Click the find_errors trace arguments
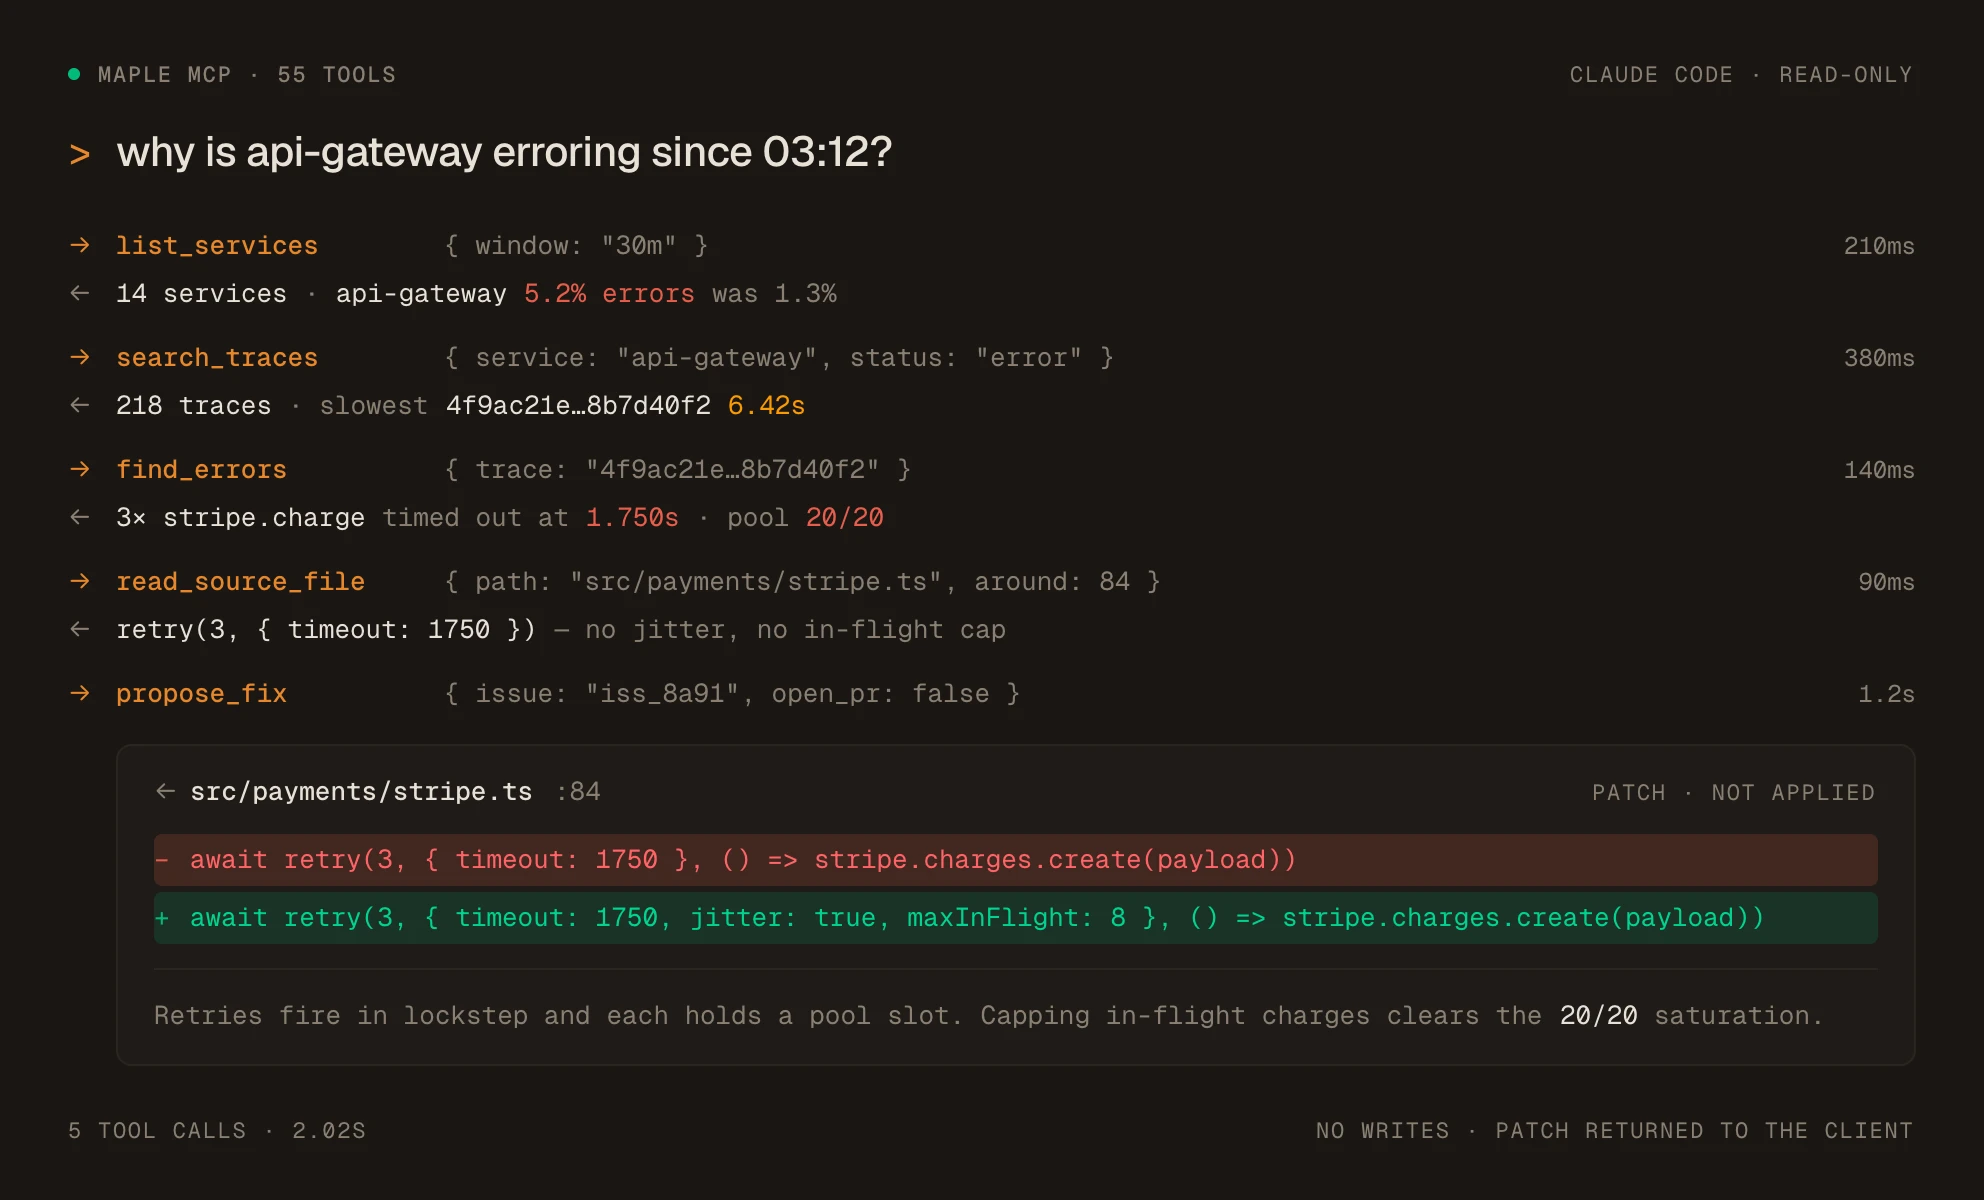This screenshot has height=1200, width=1984. pyautogui.click(x=678, y=470)
